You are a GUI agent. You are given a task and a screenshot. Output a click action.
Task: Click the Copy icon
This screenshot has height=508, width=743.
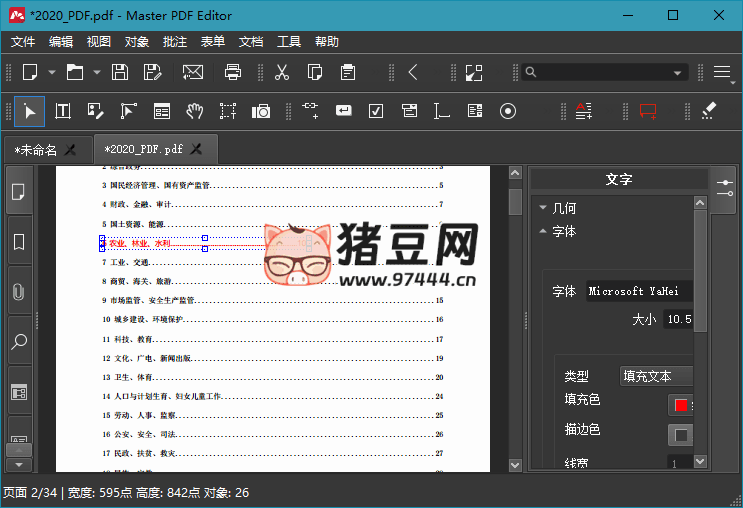coord(315,73)
